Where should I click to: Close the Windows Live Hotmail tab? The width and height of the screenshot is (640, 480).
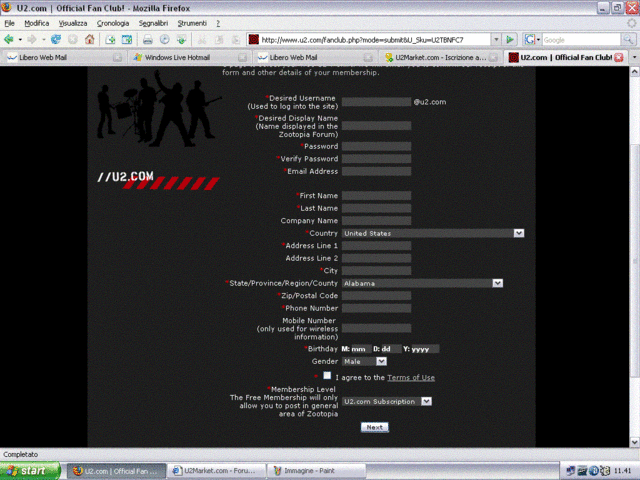242,58
